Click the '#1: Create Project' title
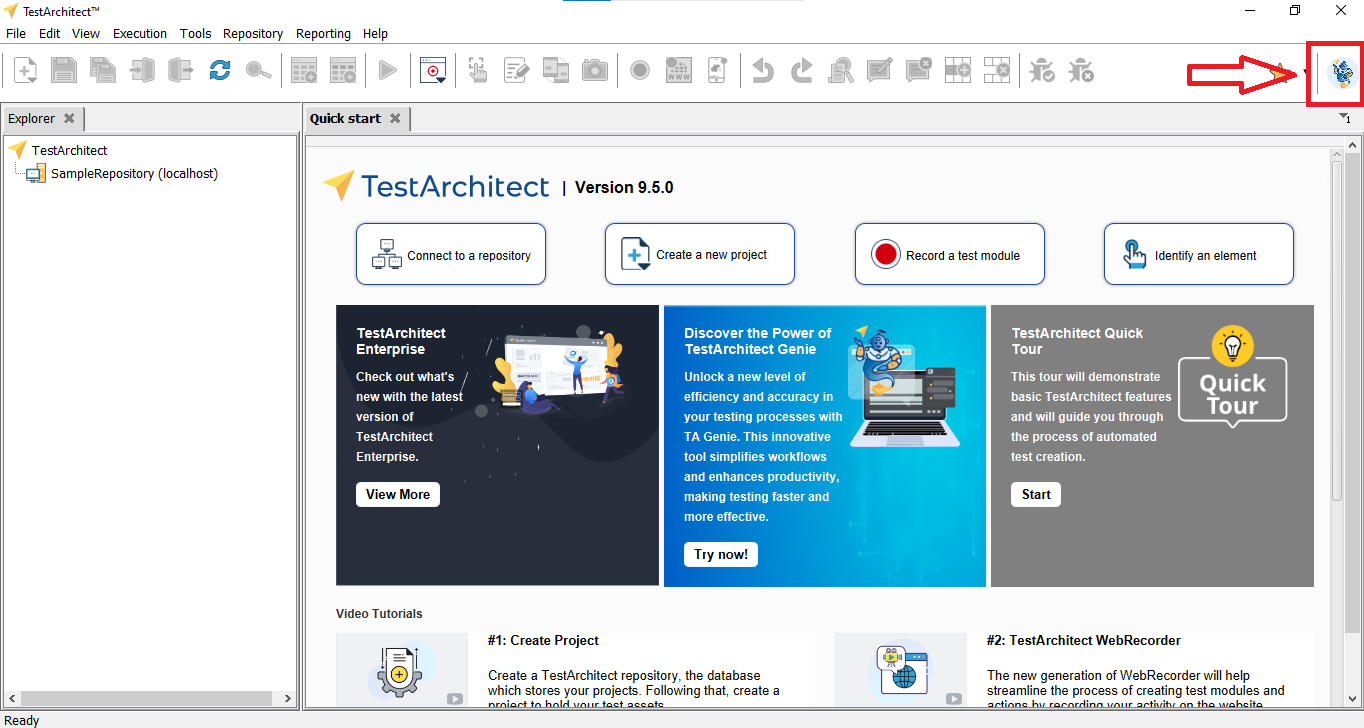 [543, 640]
